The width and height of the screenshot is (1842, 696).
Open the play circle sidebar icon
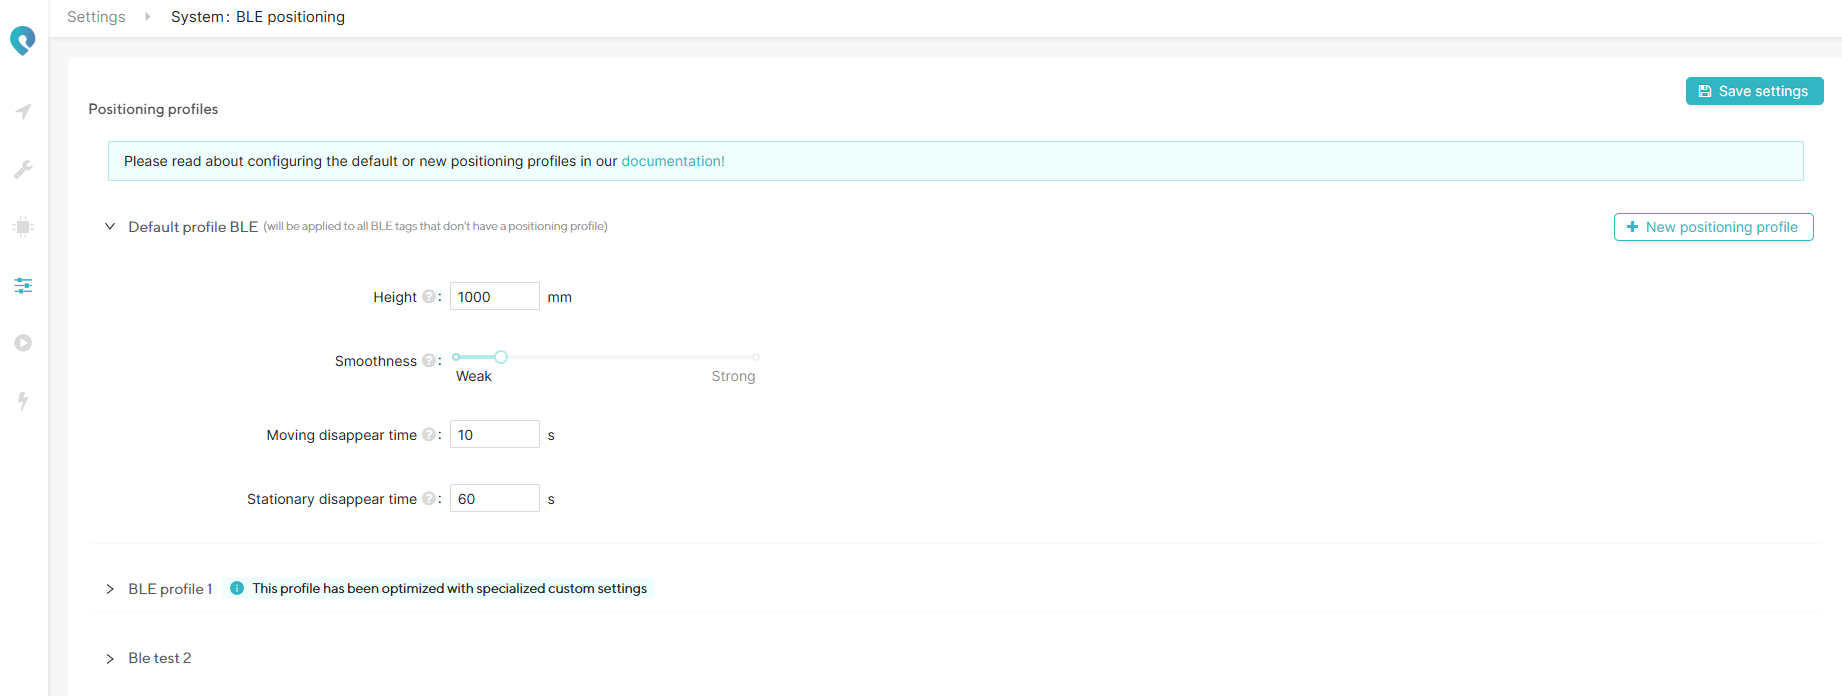click(x=23, y=343)
